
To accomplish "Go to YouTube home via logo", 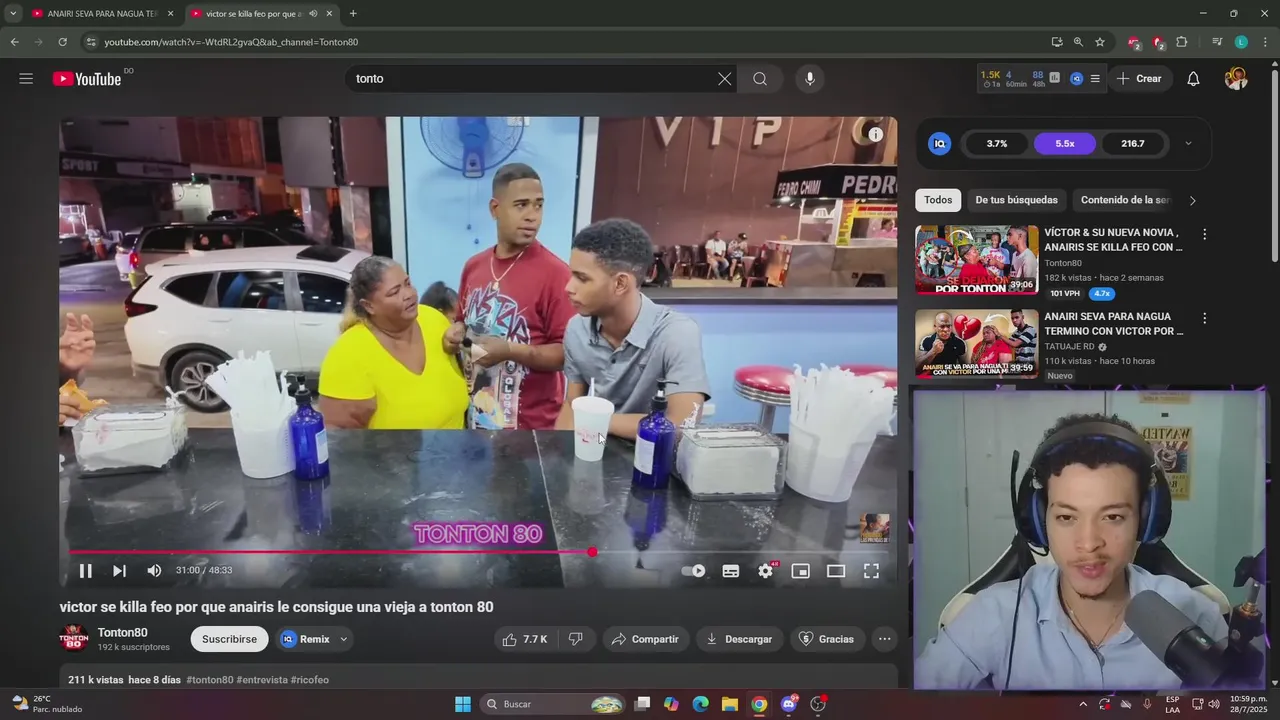I will 87,79.
